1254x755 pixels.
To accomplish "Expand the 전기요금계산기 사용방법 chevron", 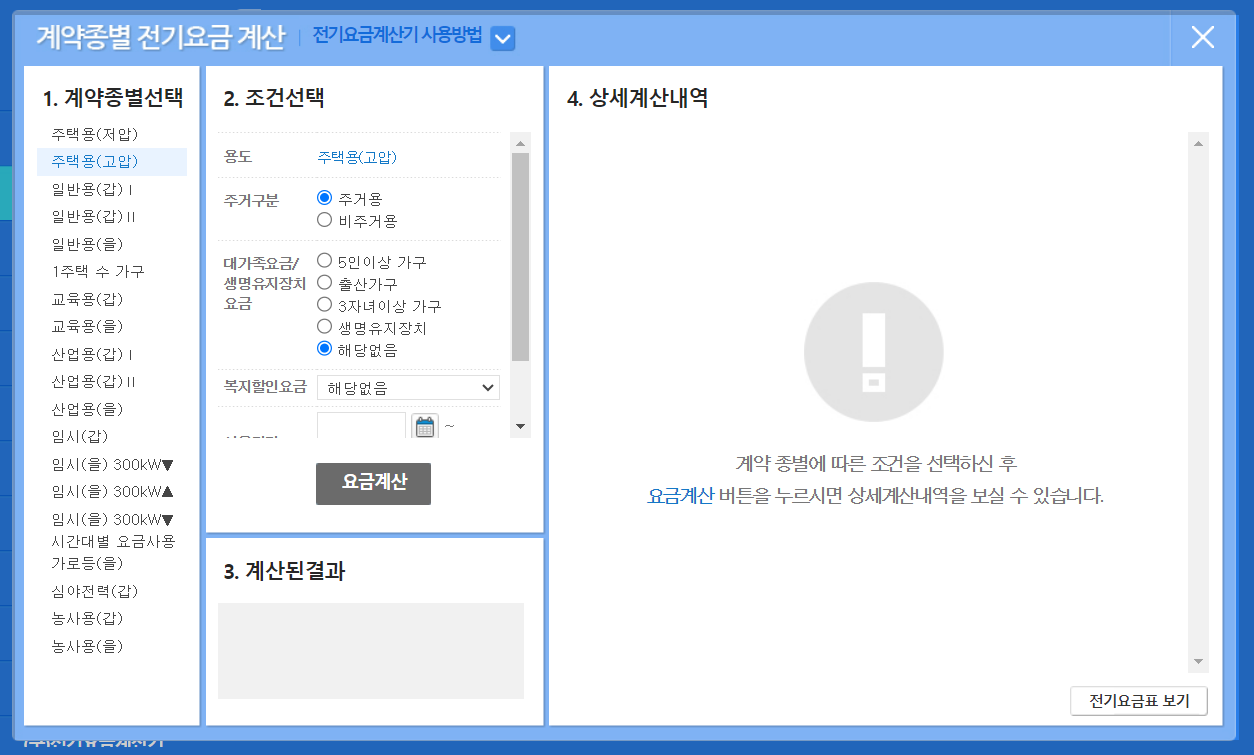I will pos(502,36).
